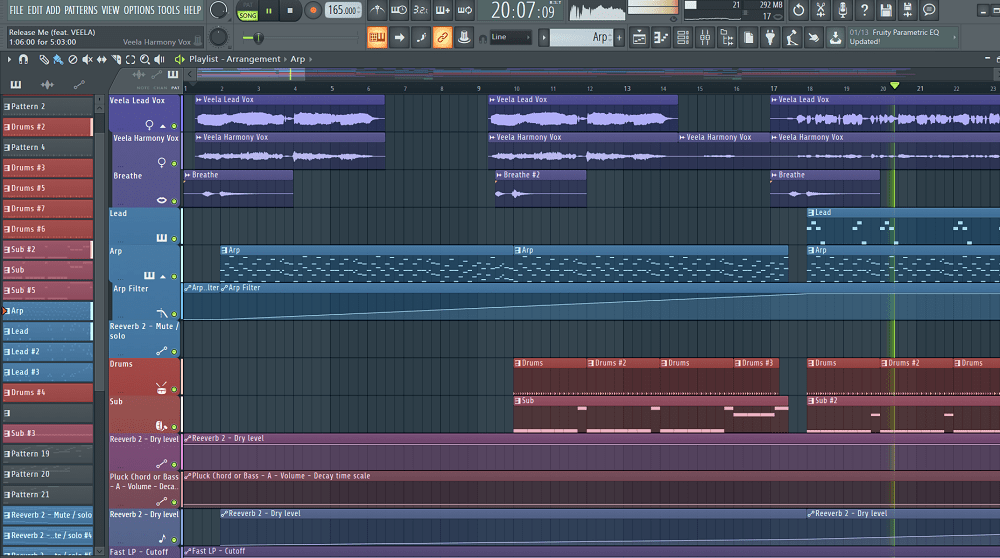The height and width of the screenshot is (558, 1000).
Task: Open the Playlist options menu arrow
Action: pyautogui.click(x=9, y=59)
